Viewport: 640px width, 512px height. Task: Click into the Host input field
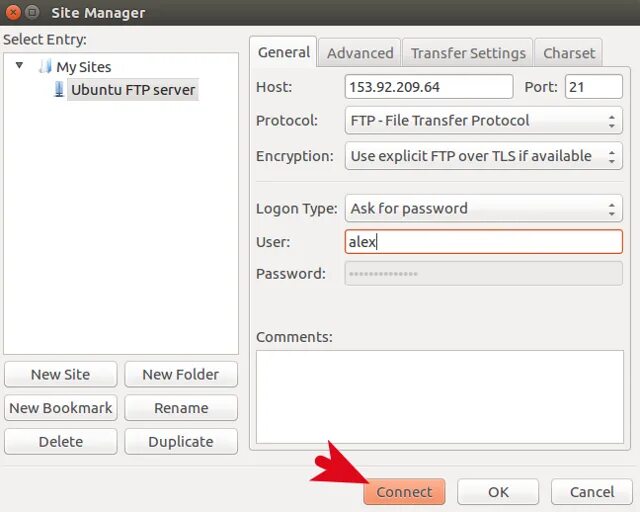[429, 87]
